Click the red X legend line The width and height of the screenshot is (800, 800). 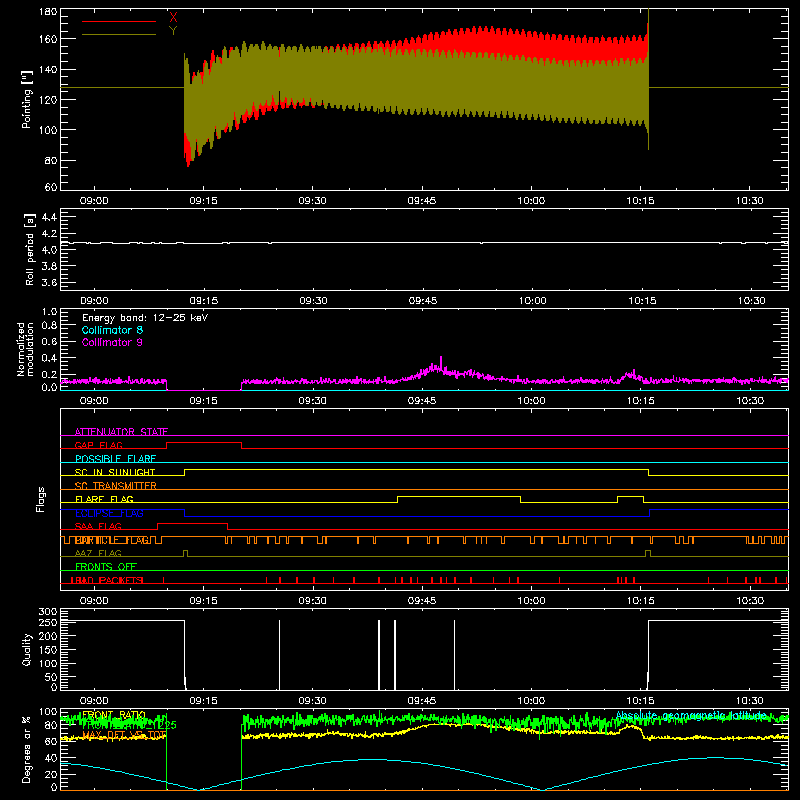(x=119, y=21)
